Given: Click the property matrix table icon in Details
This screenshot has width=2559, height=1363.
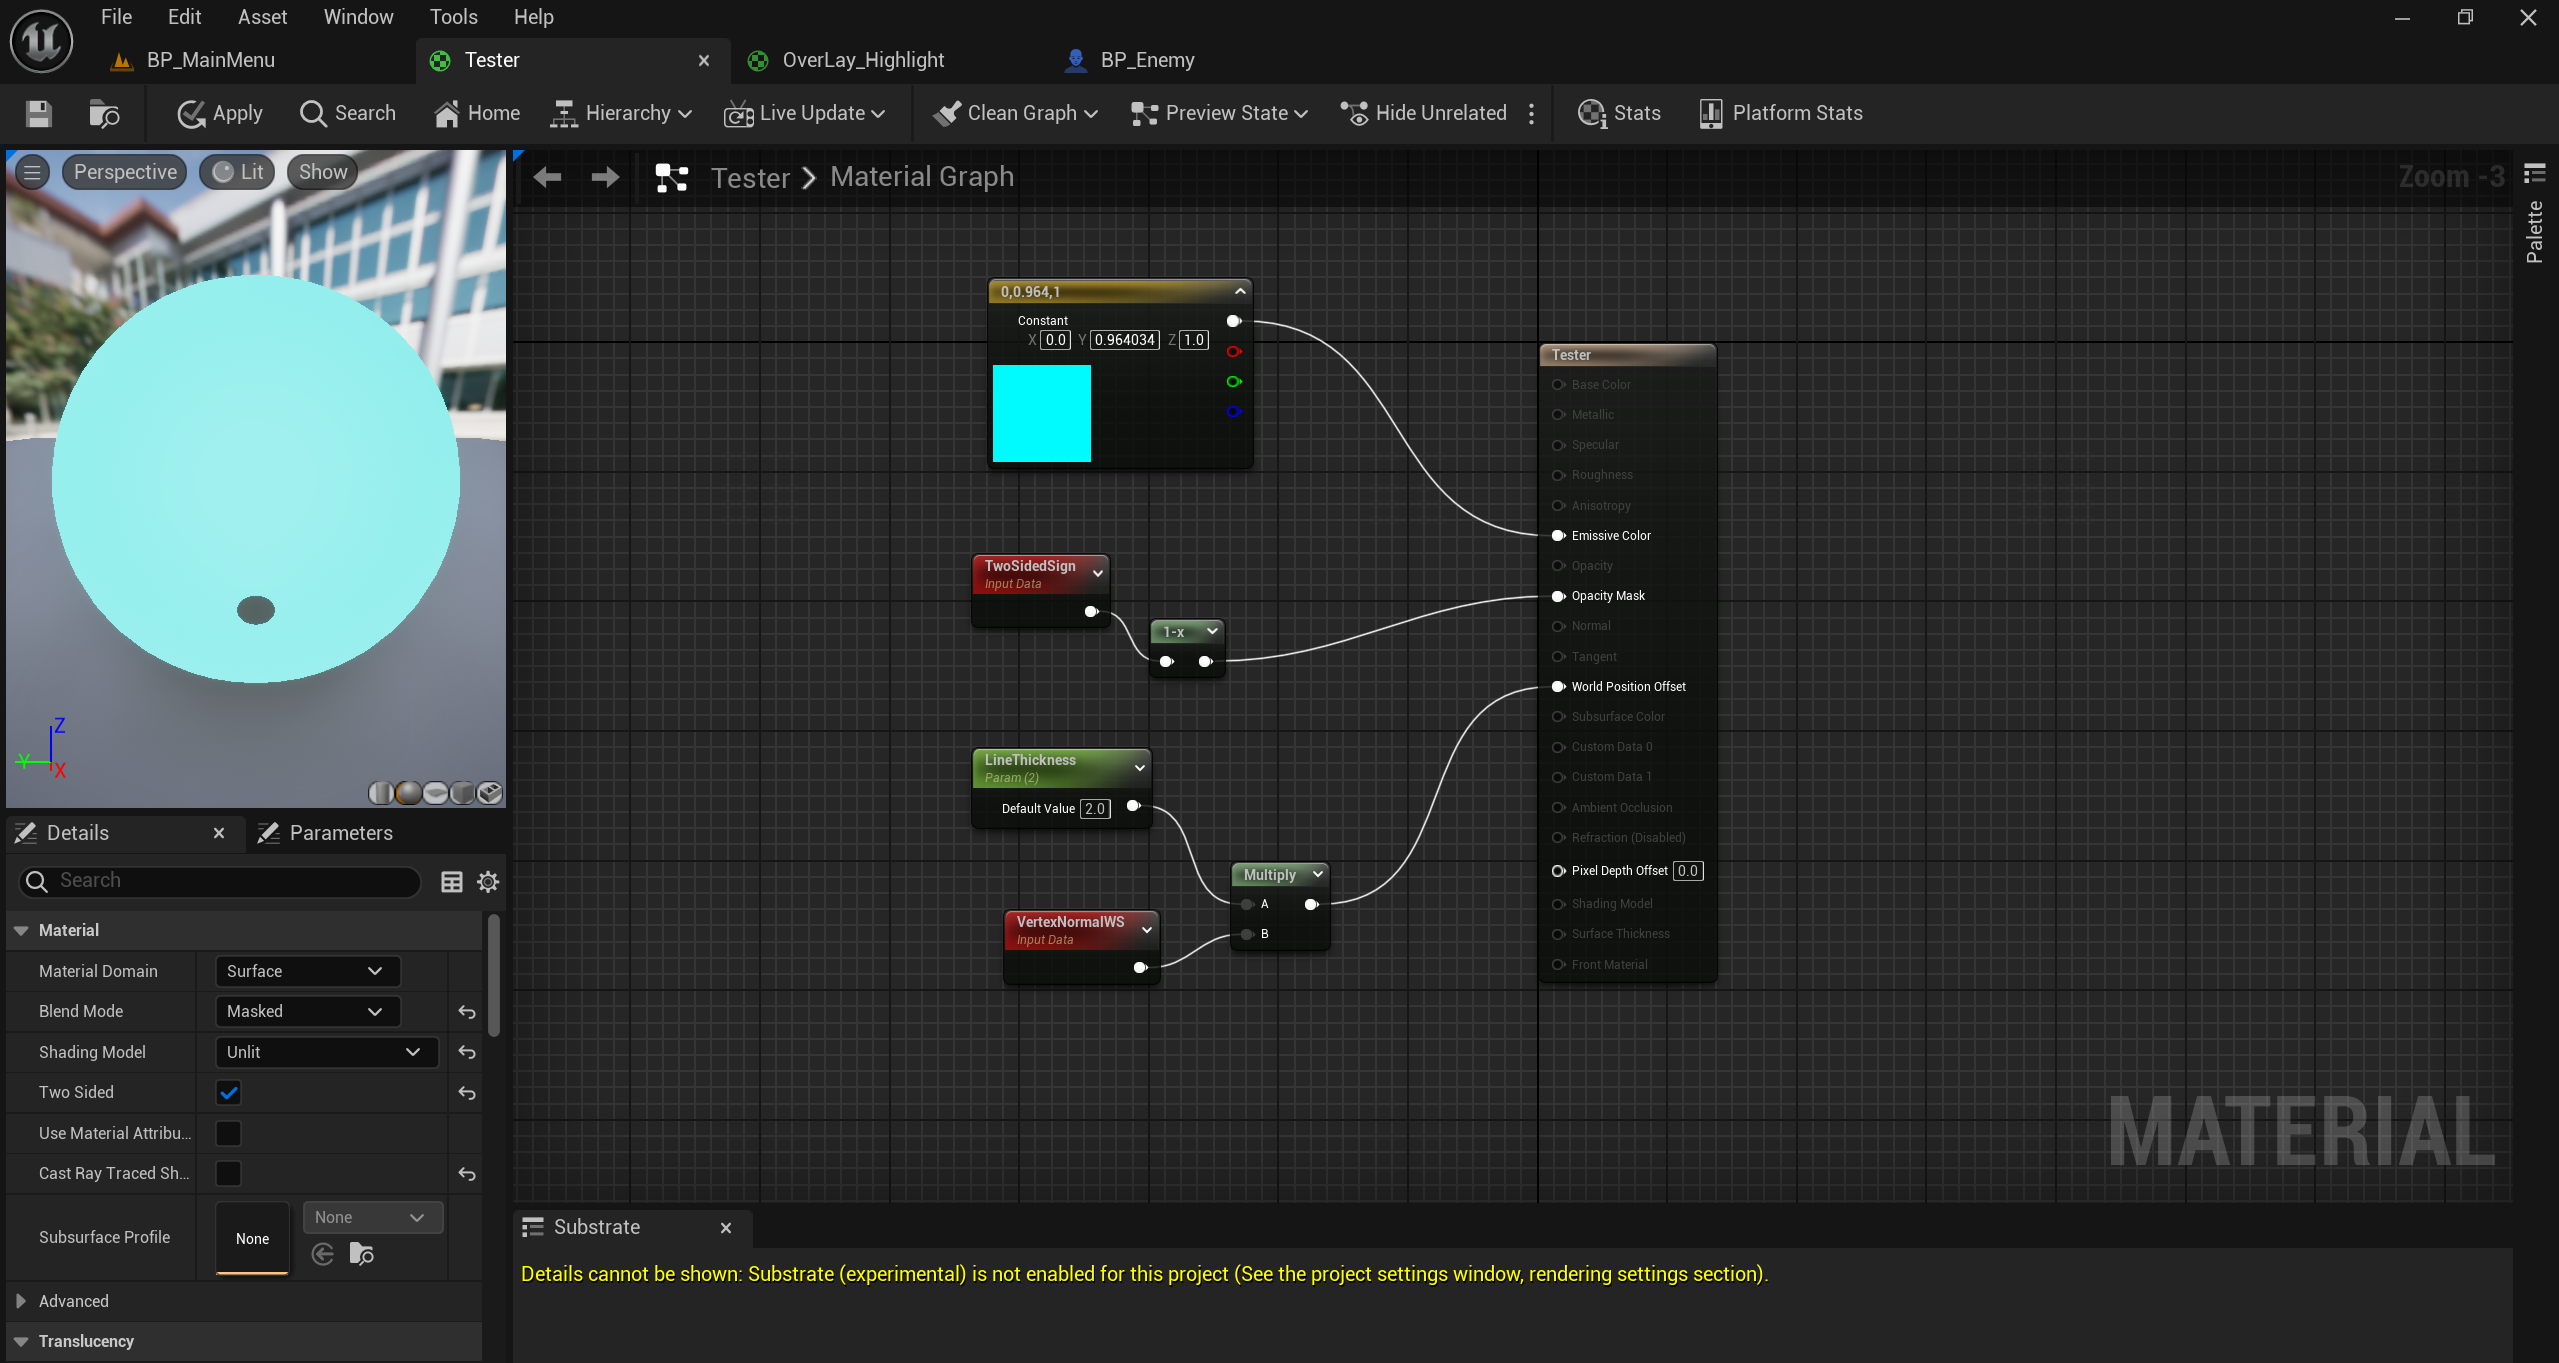Looking at the screenshot, I should [452, 881].
